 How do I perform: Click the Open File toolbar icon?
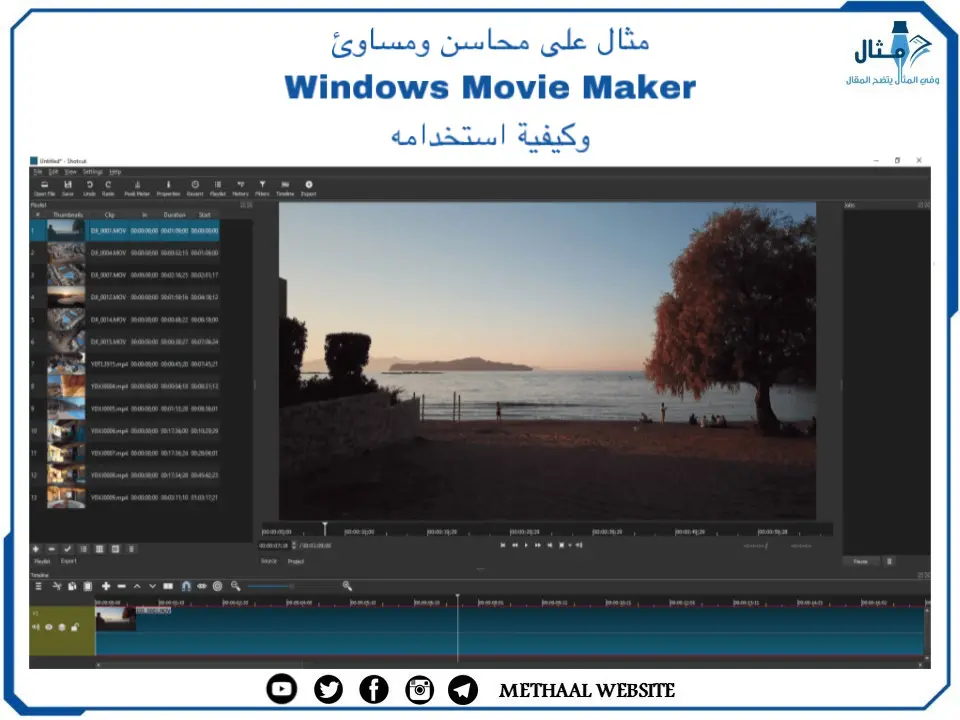coord(44,188)
